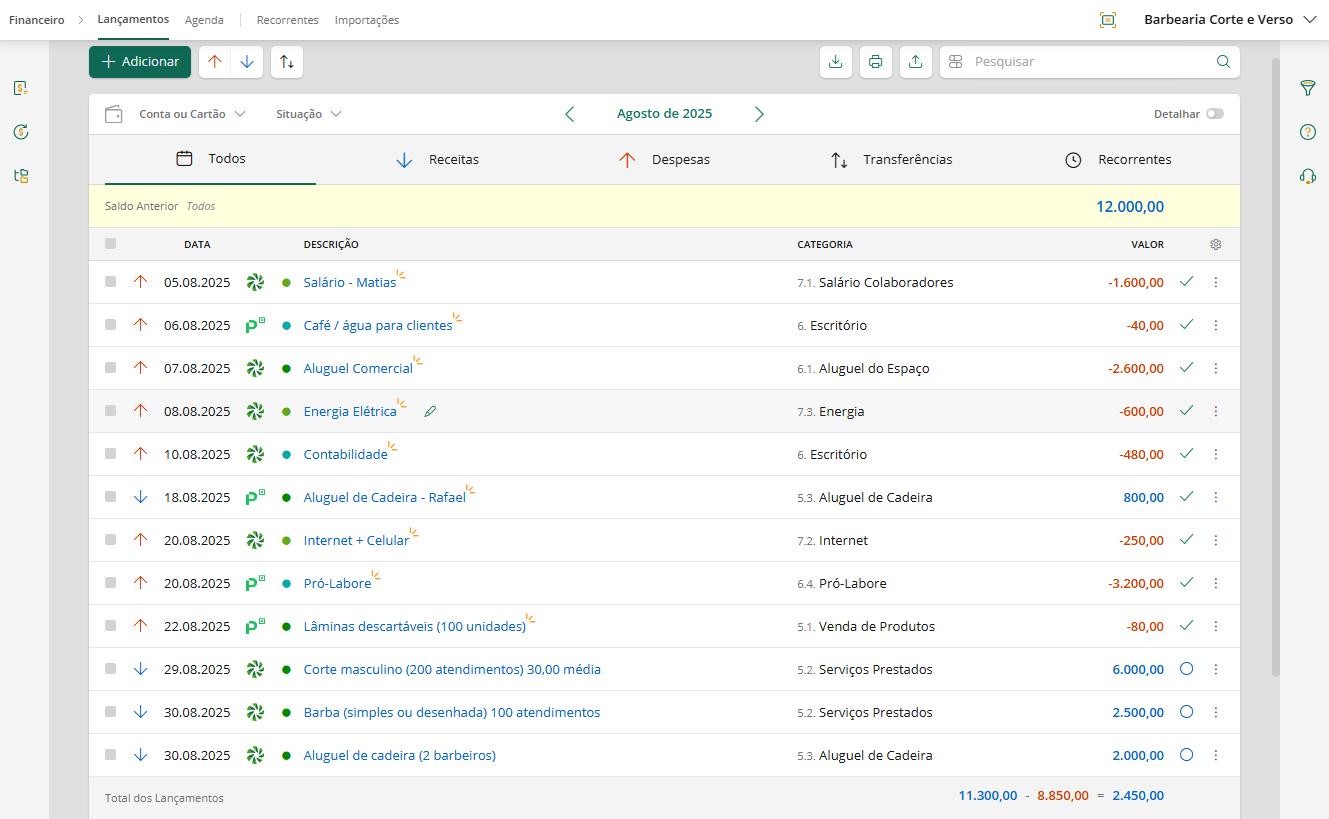Viewport: 1329px width, 819px height.
Task: Open Agenda in the top navigation
Action: tap(204, 20)
